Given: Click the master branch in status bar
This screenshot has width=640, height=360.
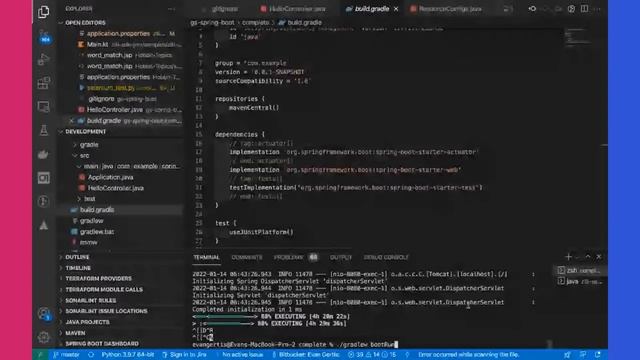Looking at the screenshot, I should coord(67,355).
